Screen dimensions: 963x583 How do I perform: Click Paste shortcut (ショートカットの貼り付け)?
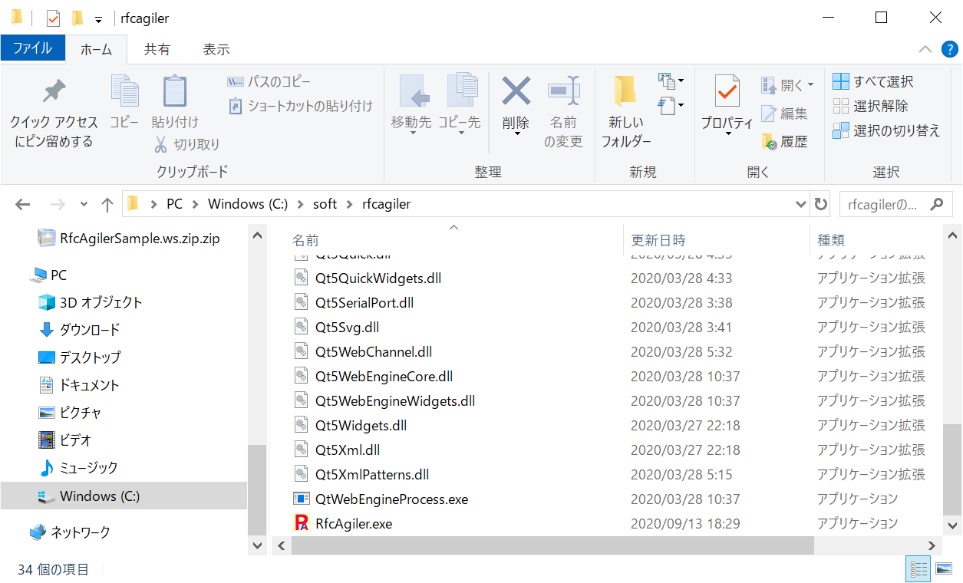[x=300, y=106]
